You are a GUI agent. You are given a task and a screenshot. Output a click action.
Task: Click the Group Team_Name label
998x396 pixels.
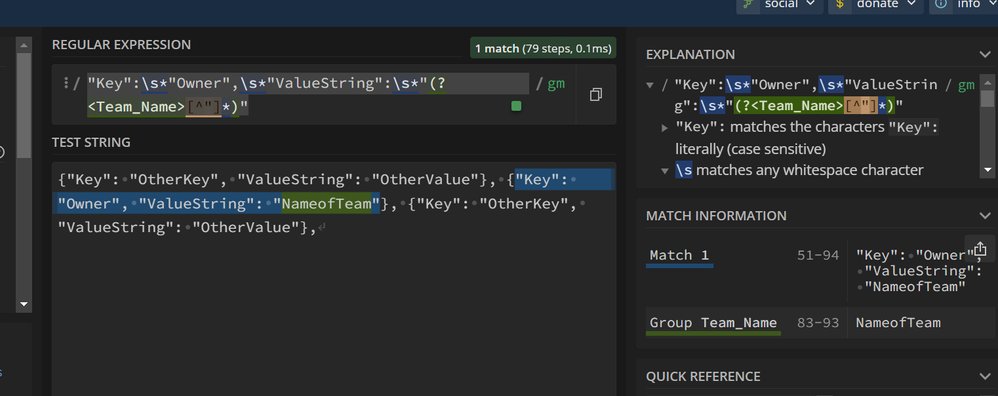coord(713,323)
